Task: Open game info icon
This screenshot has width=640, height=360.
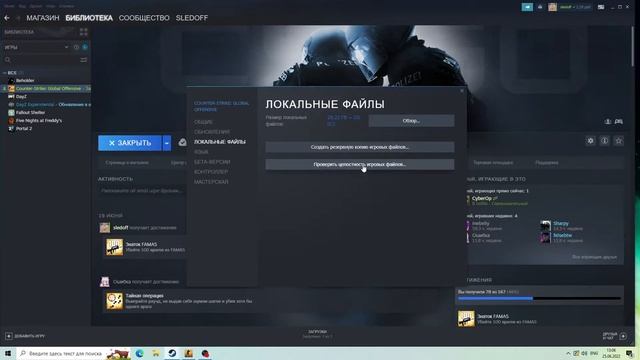Action: pyautogui.click(x=604, y=141)
